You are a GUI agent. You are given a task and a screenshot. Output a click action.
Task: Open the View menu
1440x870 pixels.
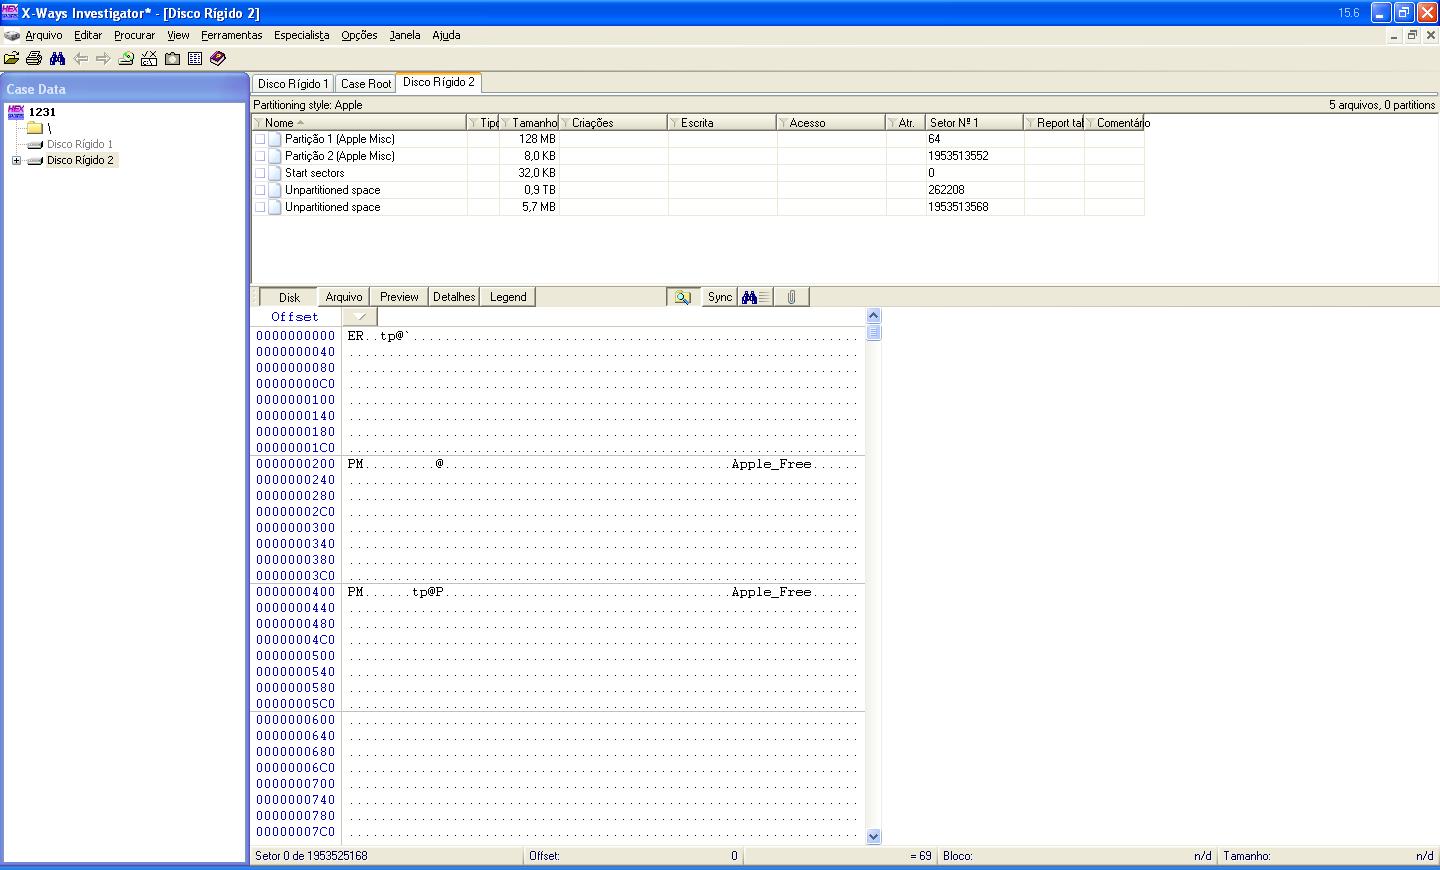click(178, 35)
